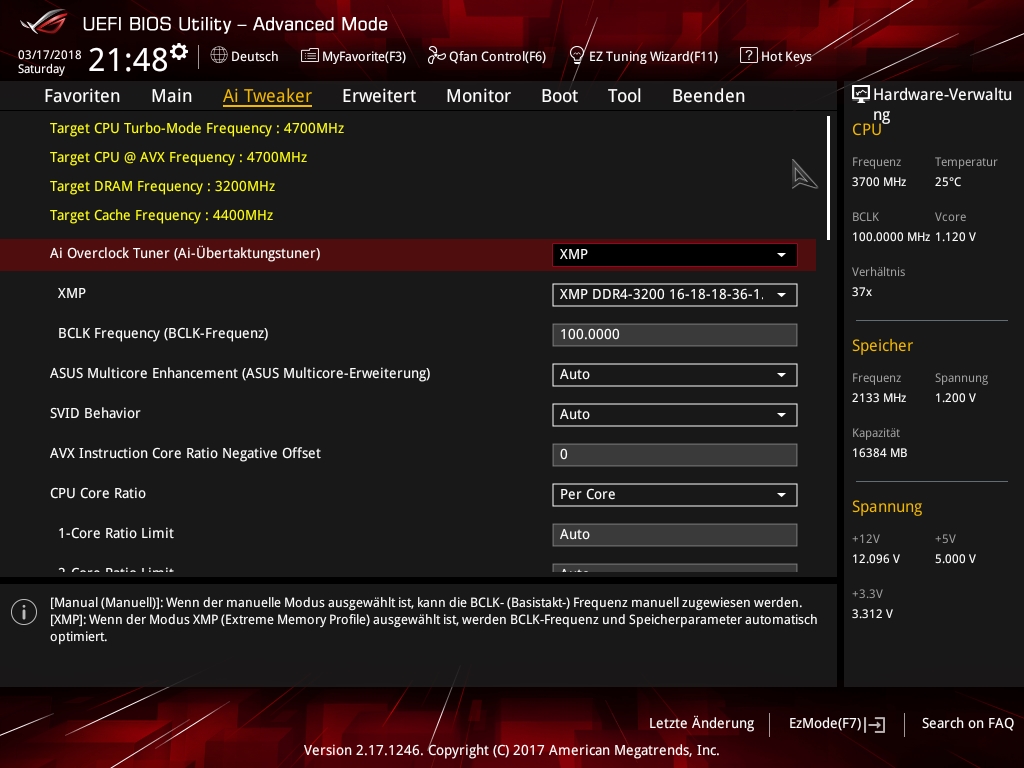
Task: Open the Erweitert tab
Action: tap(379, 96)
